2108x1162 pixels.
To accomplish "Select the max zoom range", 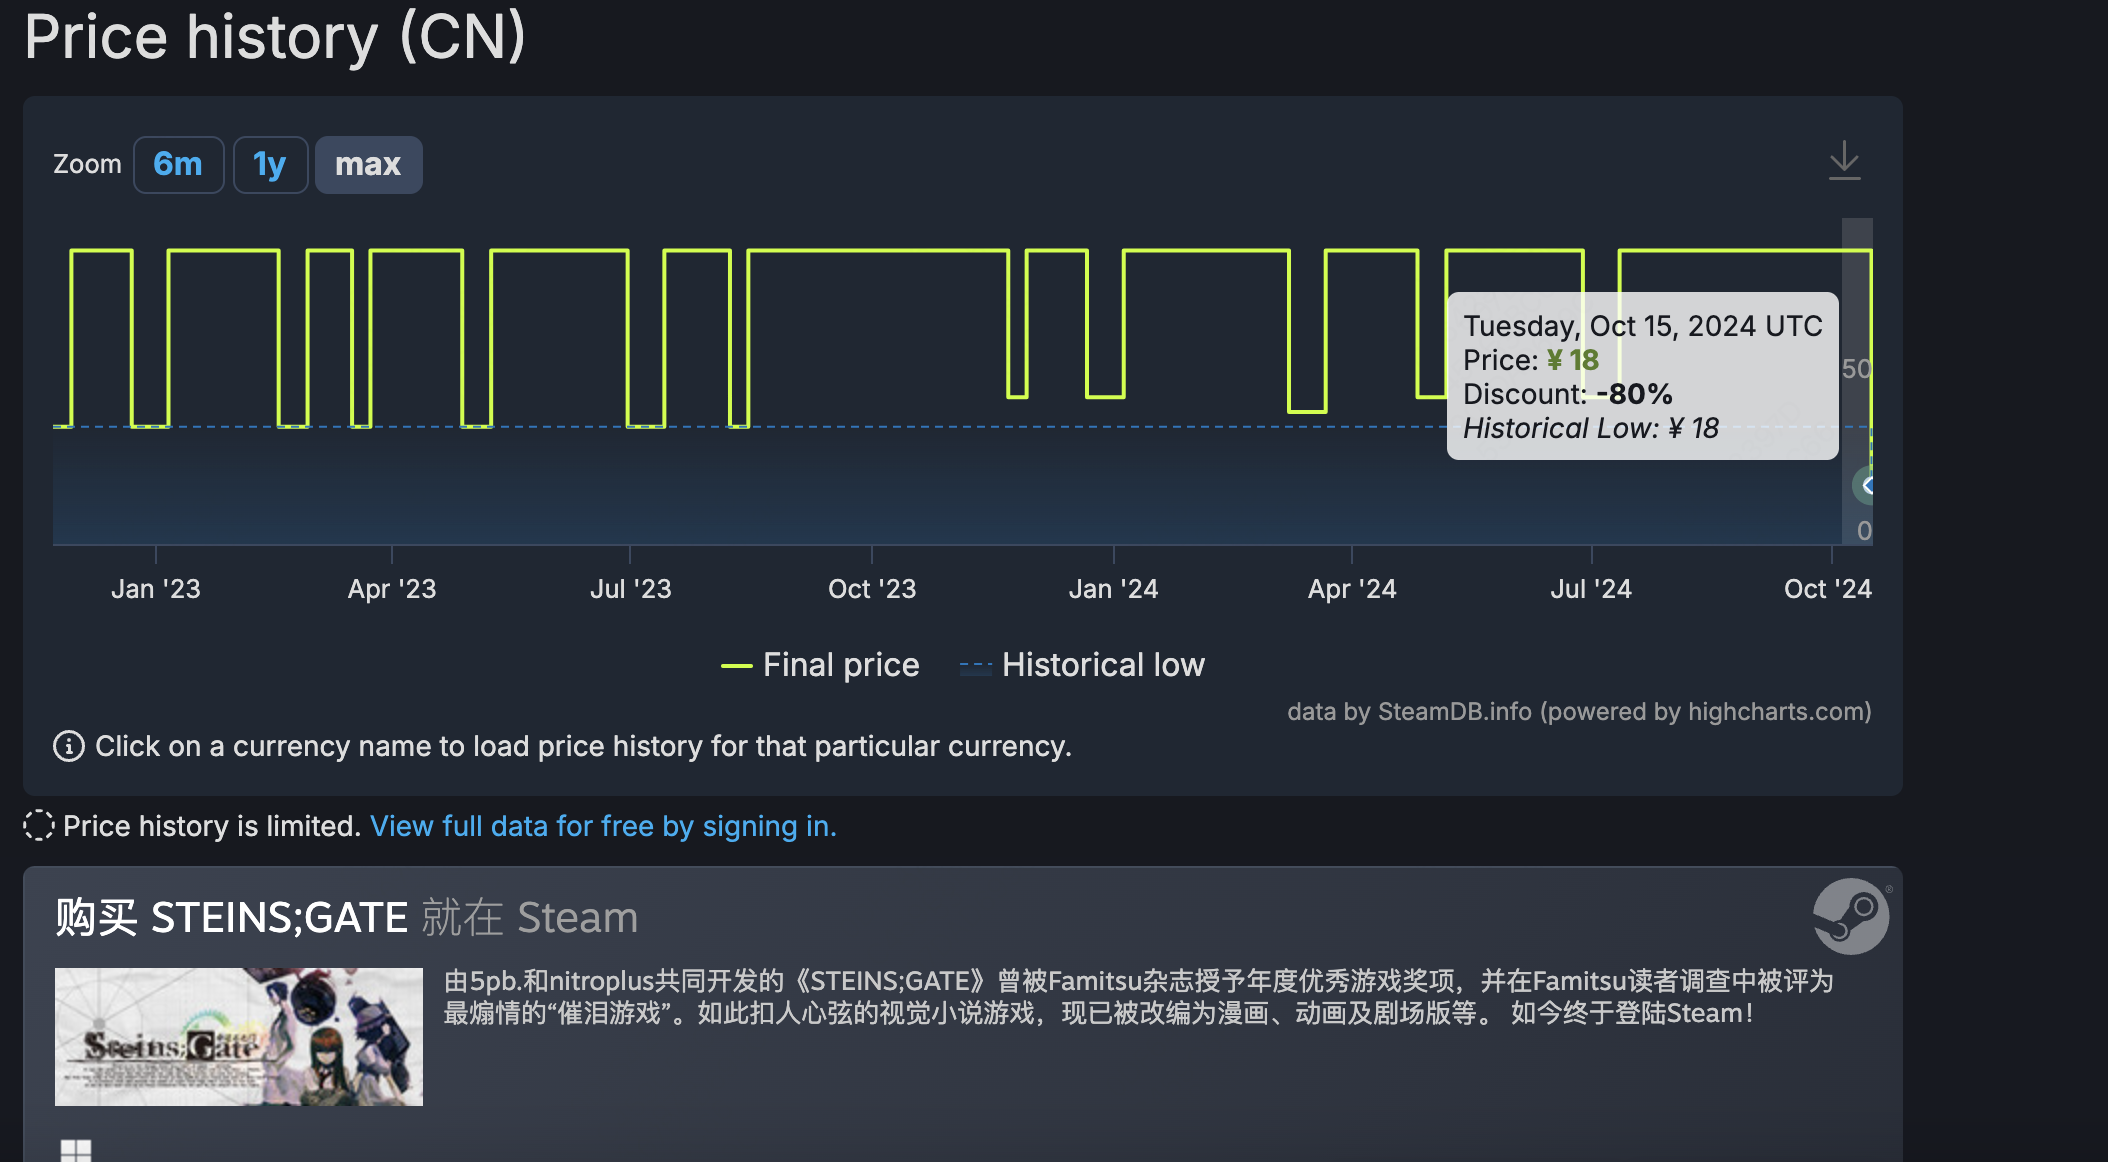I will pyautogui.click(x=368, y=164).
